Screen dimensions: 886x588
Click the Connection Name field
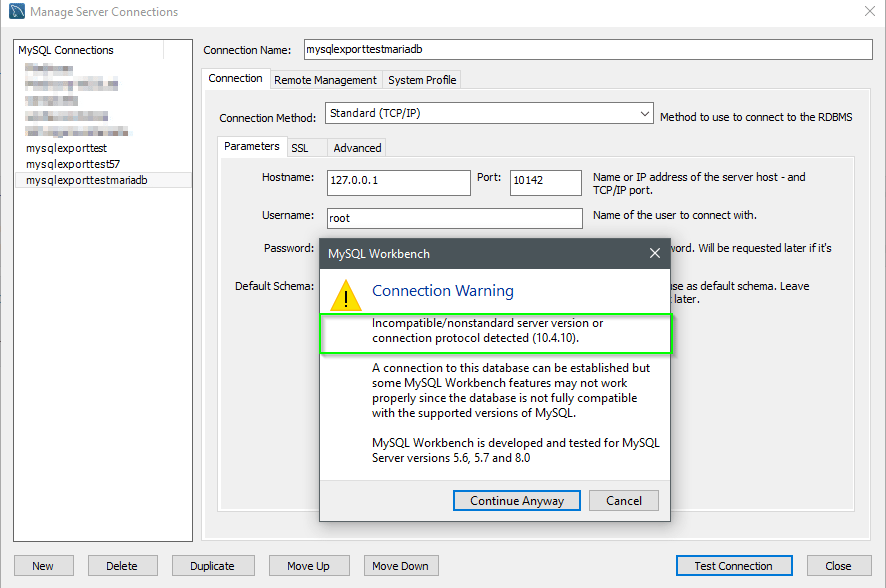[x=588, y=50]
